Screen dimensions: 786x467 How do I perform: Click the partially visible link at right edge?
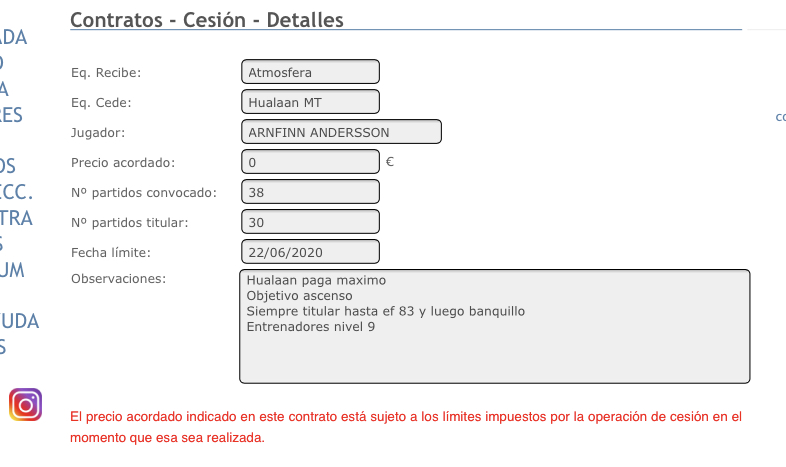click(x=780, y=117)
